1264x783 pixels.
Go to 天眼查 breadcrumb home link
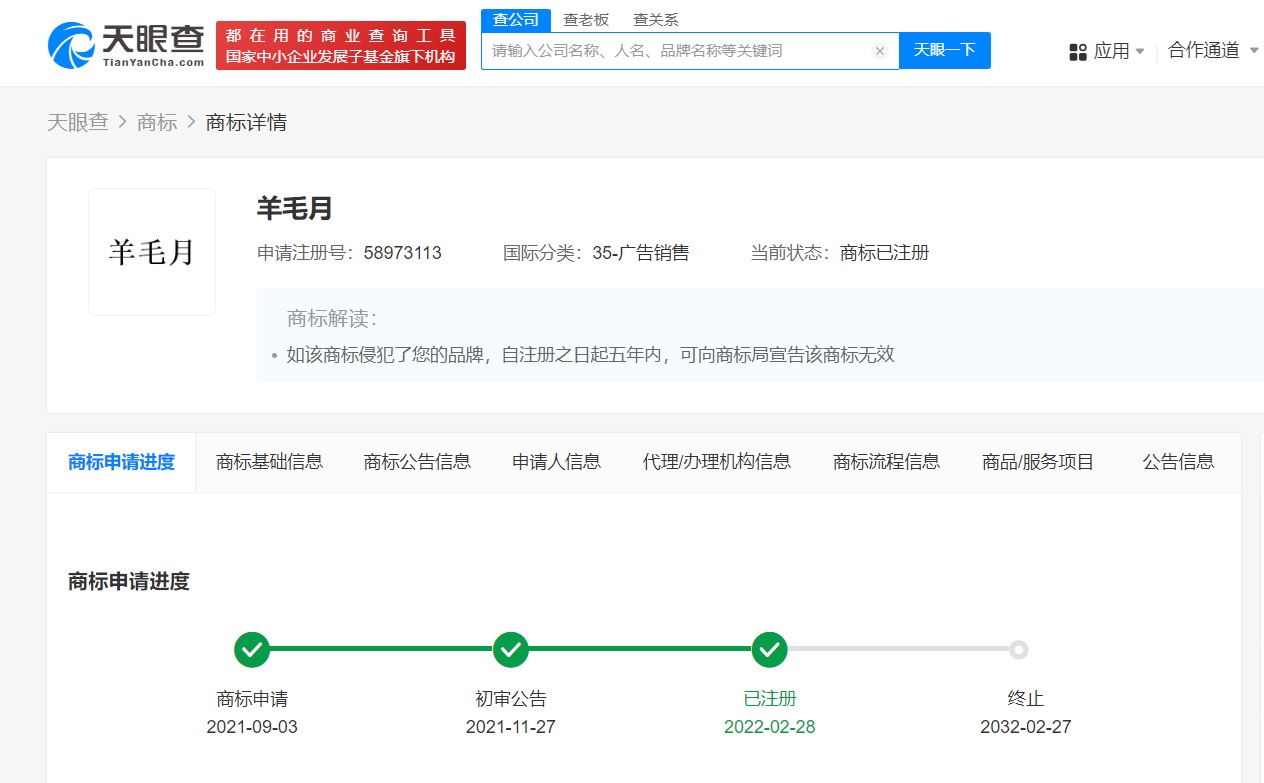[77, 122]
